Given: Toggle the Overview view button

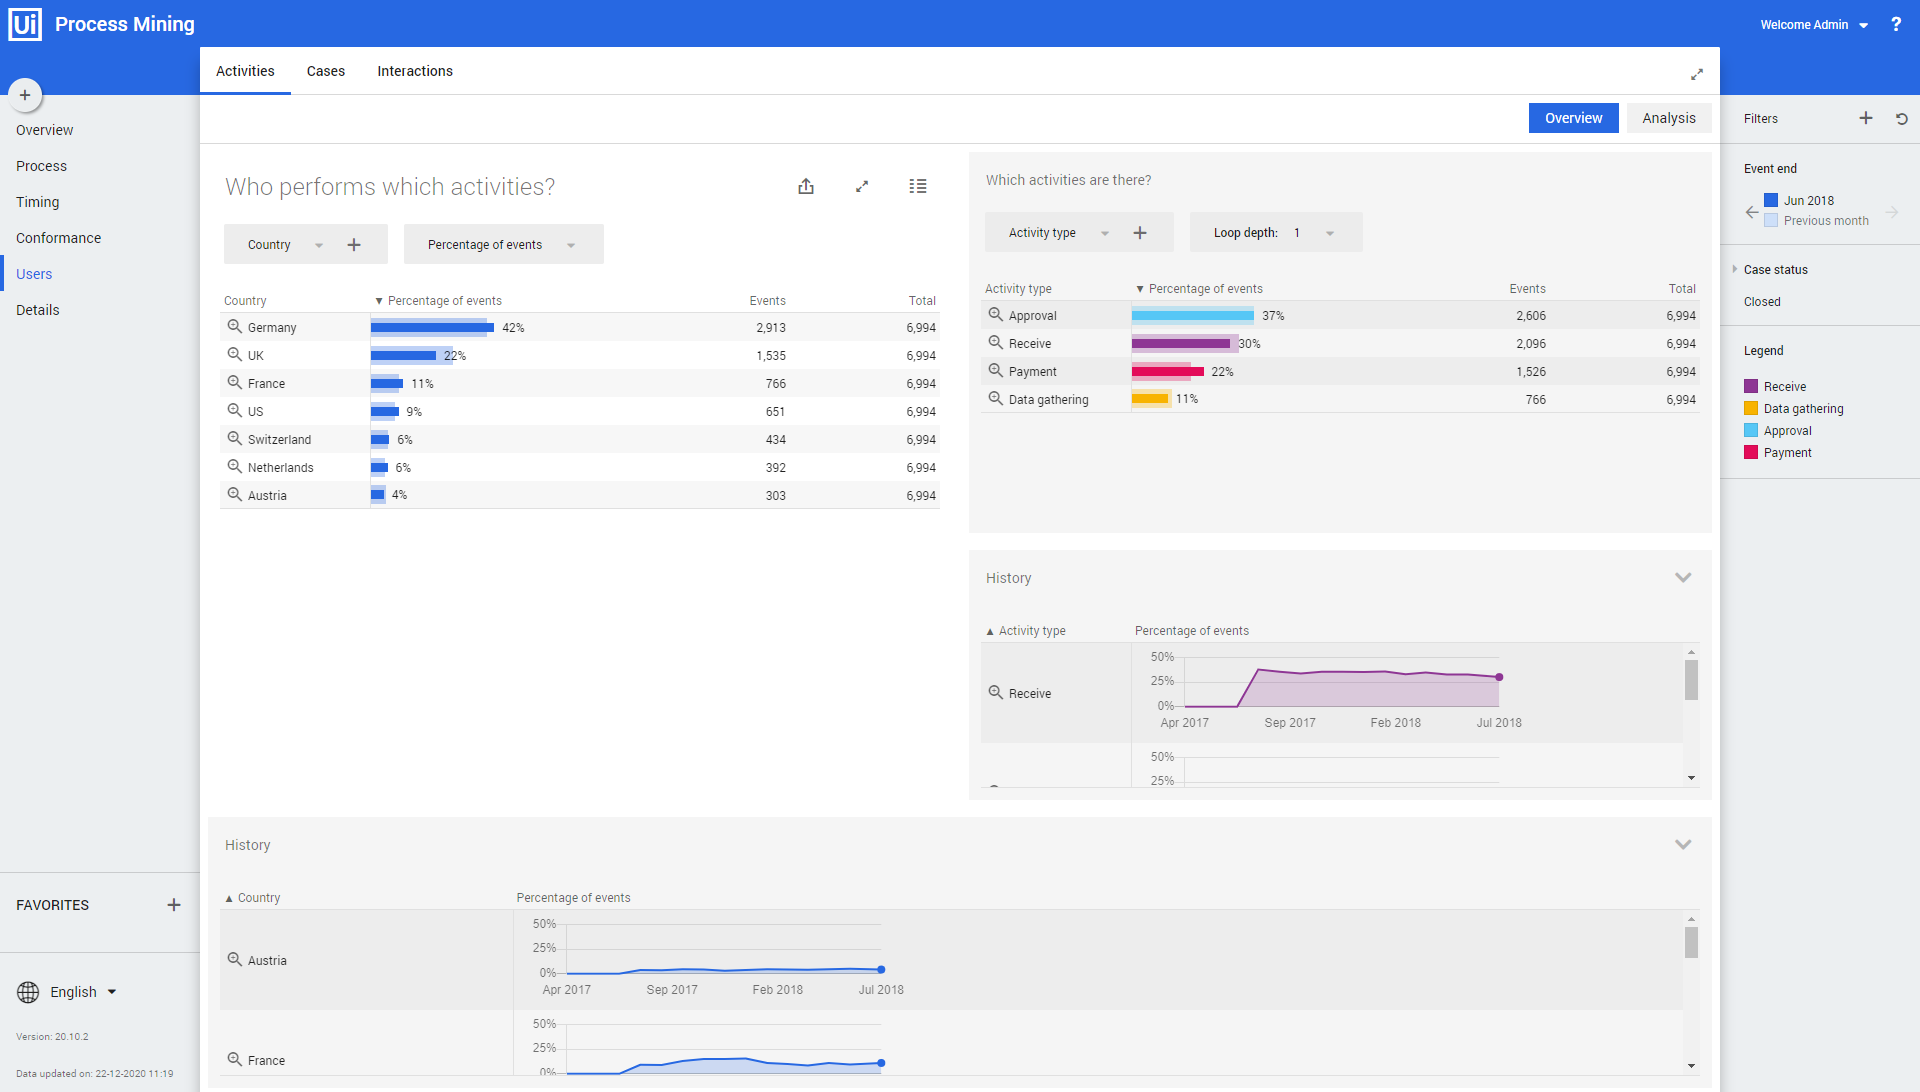Looking at the screenshot, I should tap(1573, 118).
